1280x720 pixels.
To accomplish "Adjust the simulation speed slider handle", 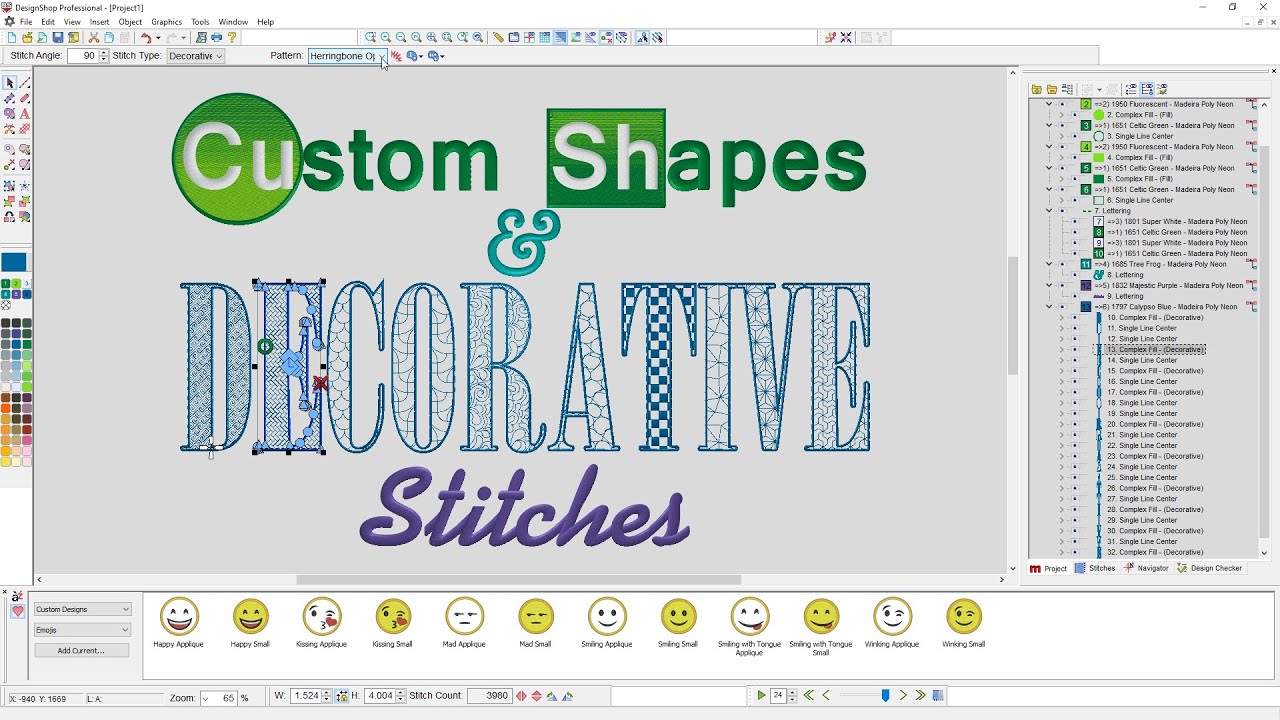I will point(885,695).
